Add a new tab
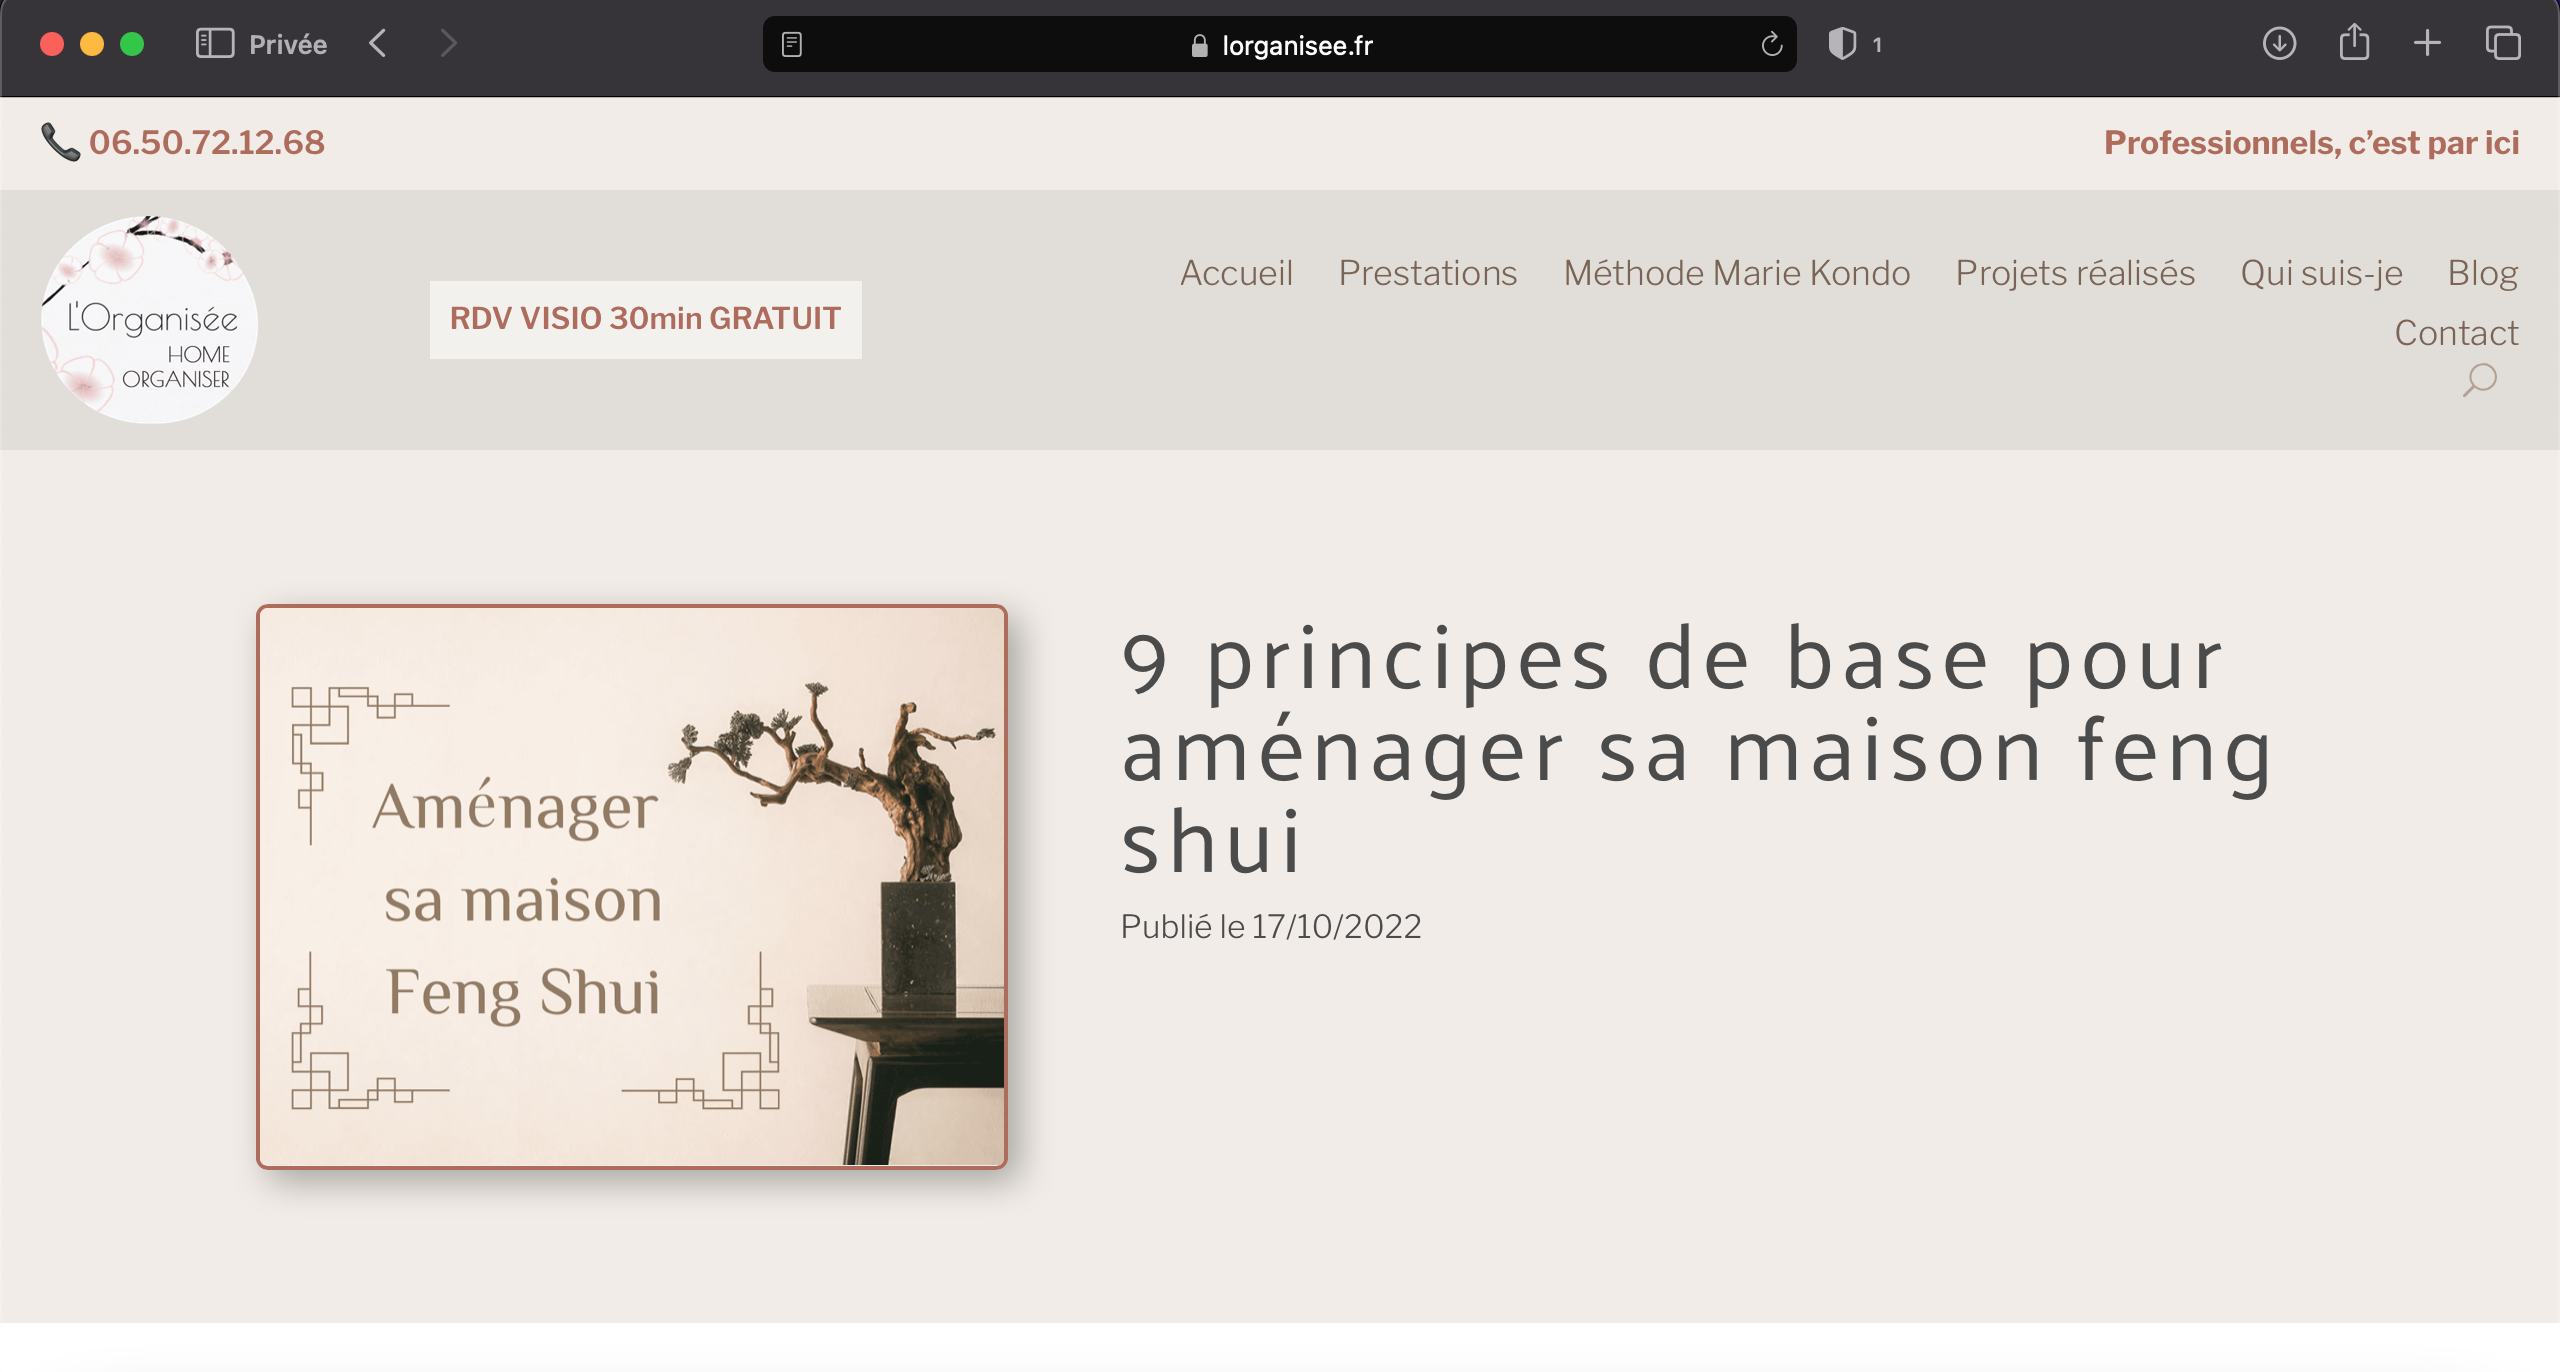Screen dimensions: 2560x1372 pyautogui.click(x=2427, y=43)
